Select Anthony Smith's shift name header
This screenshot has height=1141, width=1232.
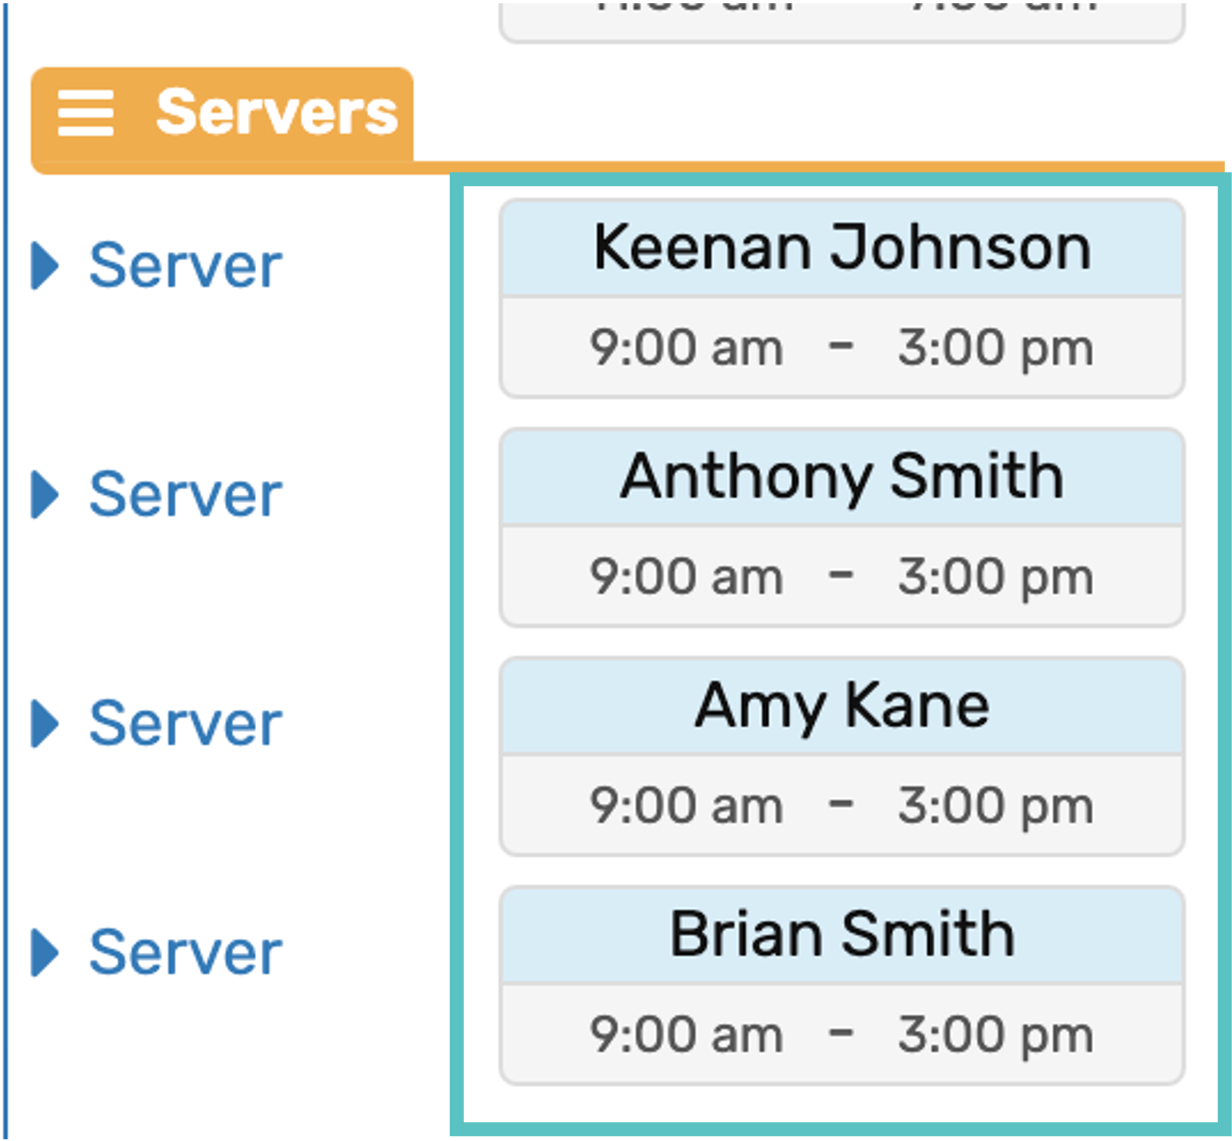tap(842, 477)
